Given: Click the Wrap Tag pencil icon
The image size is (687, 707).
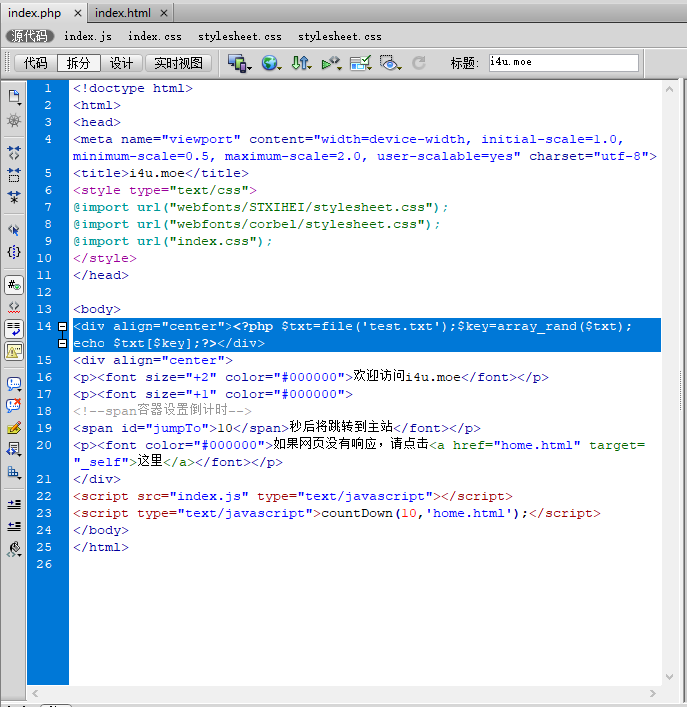Looking at the screenshot, I should [14, 427].
